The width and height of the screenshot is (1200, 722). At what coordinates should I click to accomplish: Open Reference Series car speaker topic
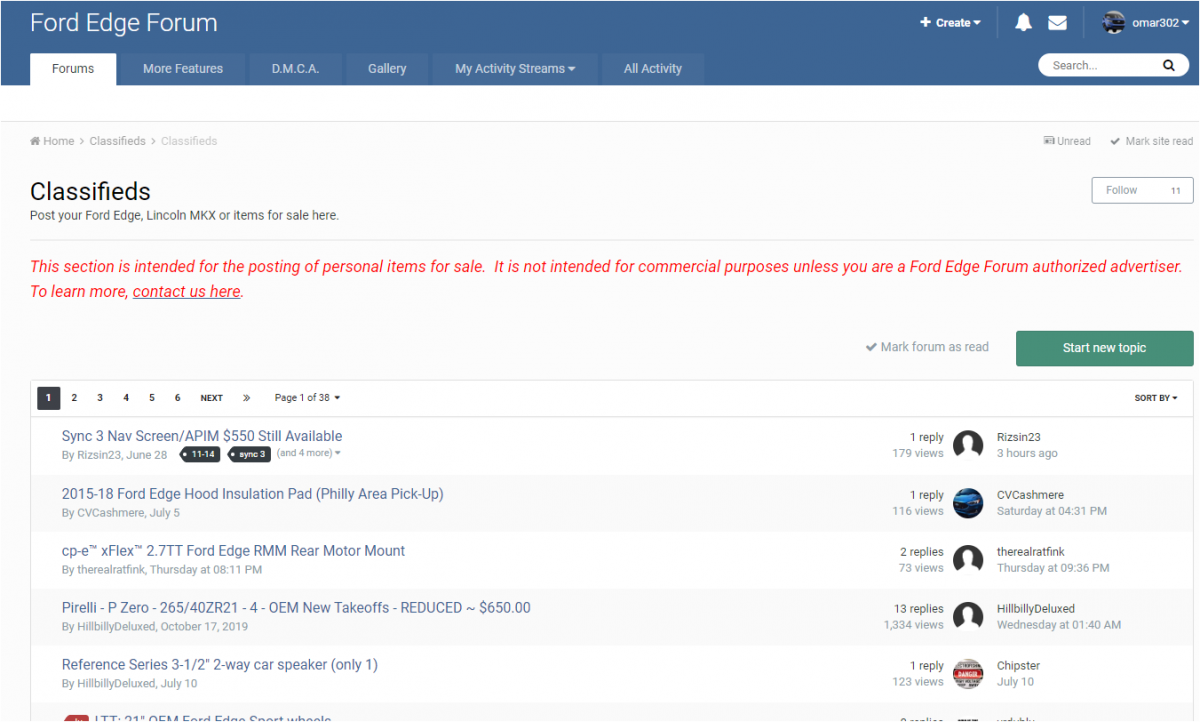click(219, 665)
